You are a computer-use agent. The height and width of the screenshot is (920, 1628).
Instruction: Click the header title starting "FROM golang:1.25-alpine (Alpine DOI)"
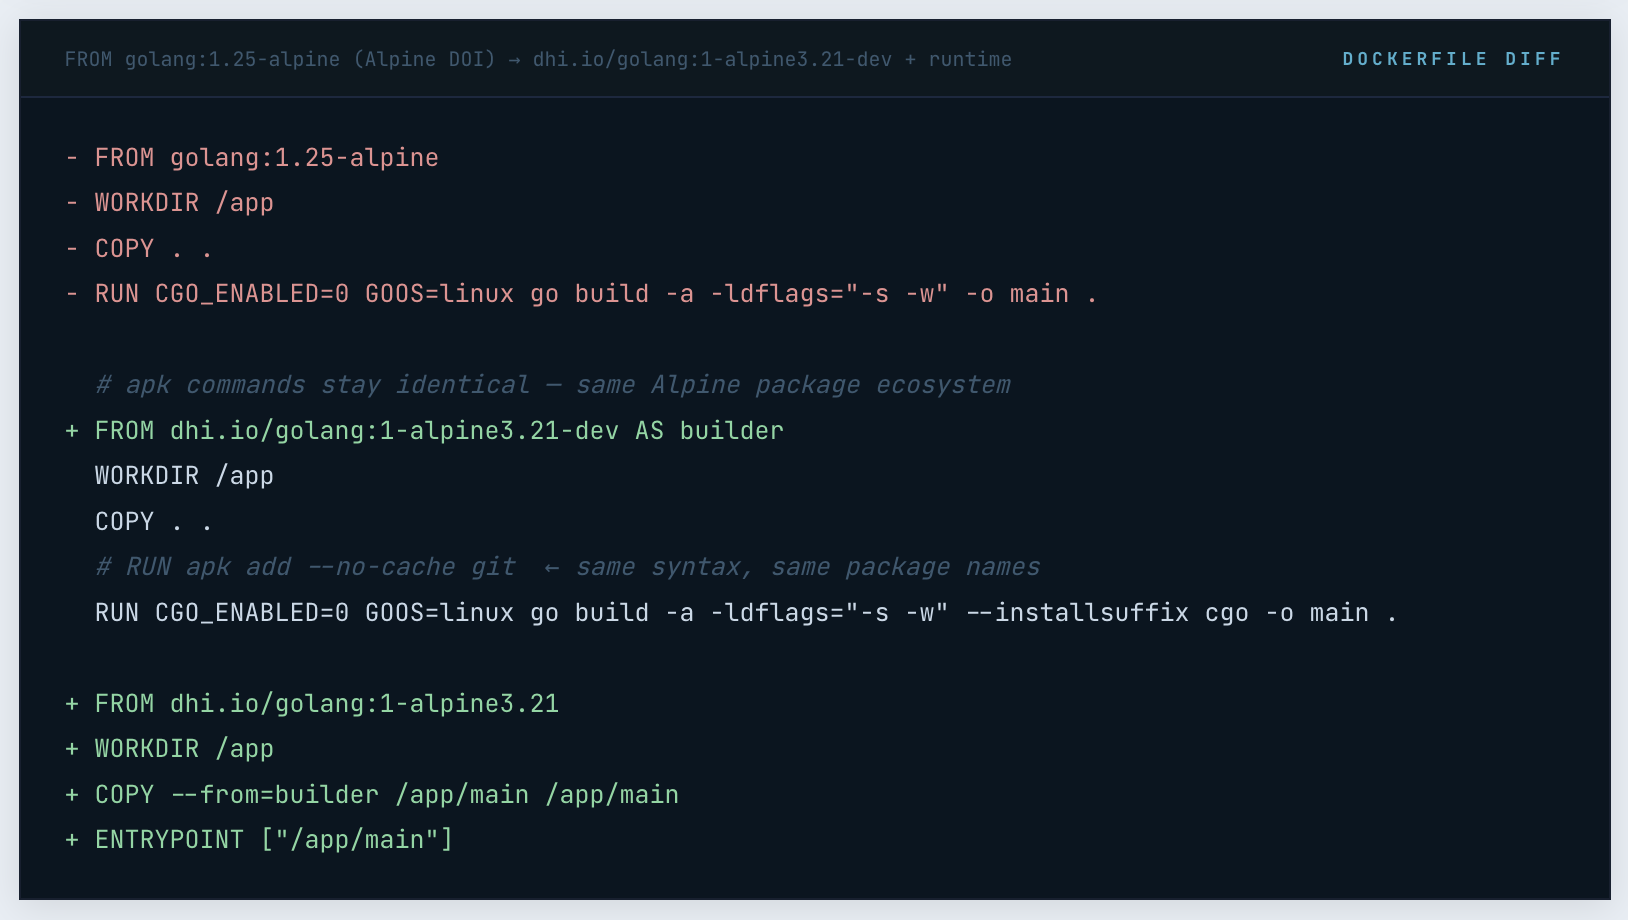(537, 59)
